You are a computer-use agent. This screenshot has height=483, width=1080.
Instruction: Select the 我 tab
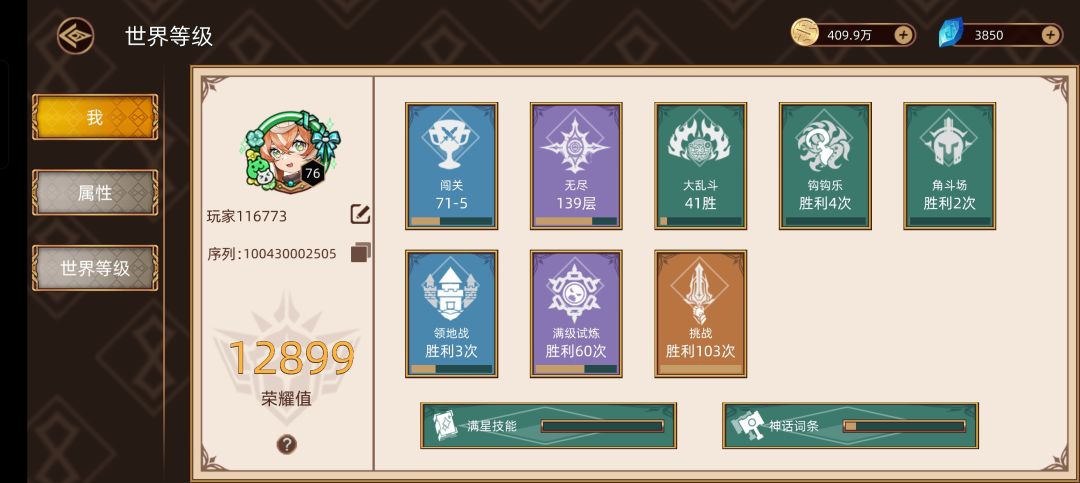(x=95, y=117)
